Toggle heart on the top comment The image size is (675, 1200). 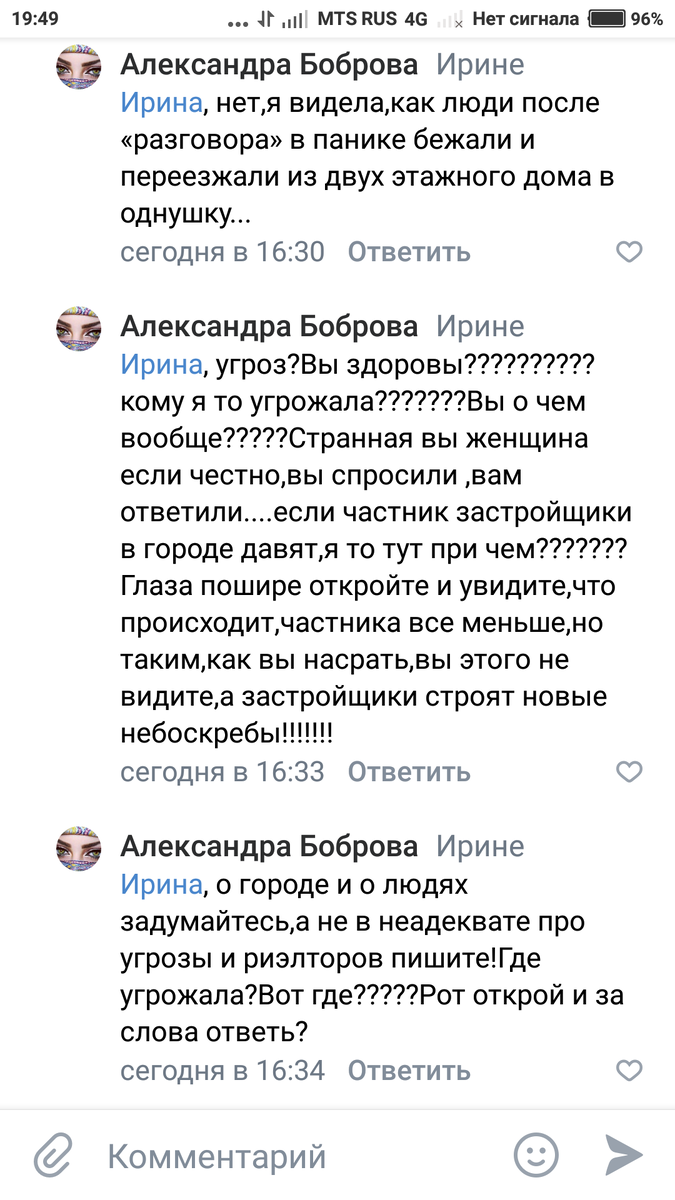630,252
